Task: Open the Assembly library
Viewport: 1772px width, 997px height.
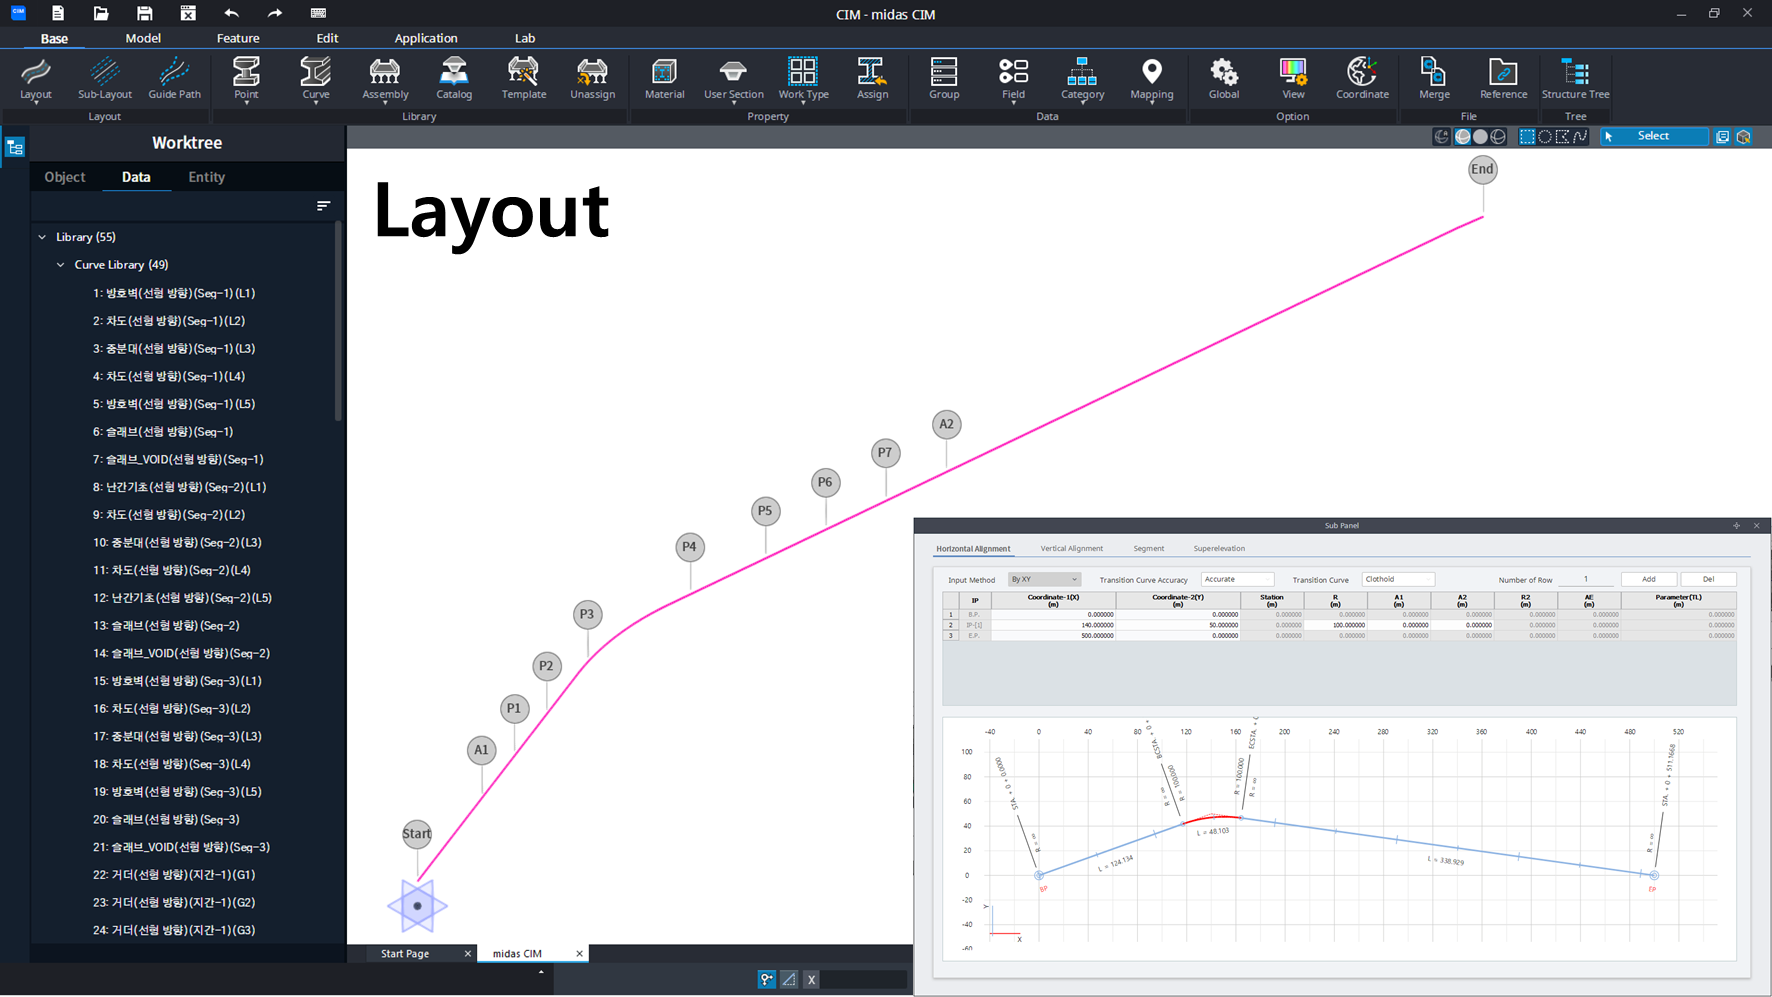Action: 385,79
